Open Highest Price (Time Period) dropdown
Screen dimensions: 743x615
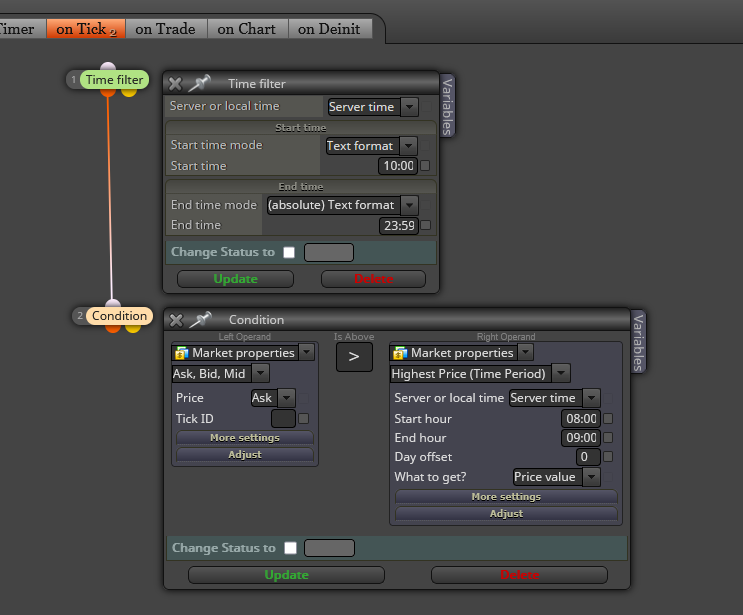(480, 374)
